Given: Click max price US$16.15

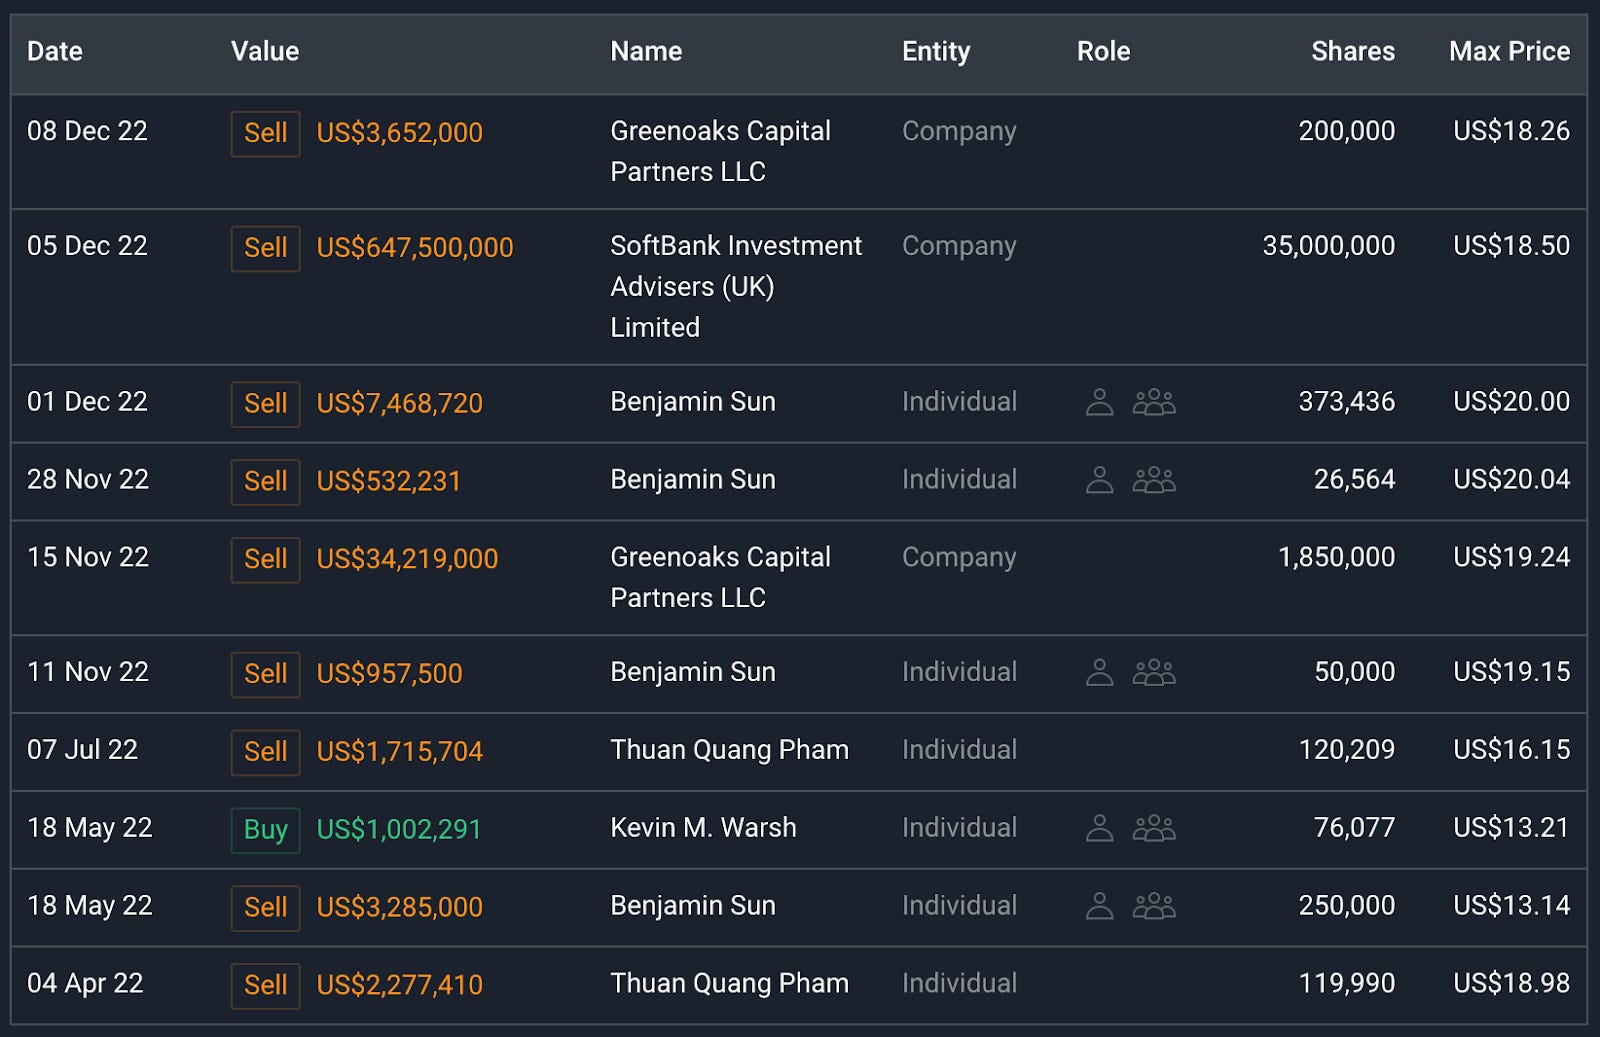Looking at the screenshot, I should point(1511,750).
